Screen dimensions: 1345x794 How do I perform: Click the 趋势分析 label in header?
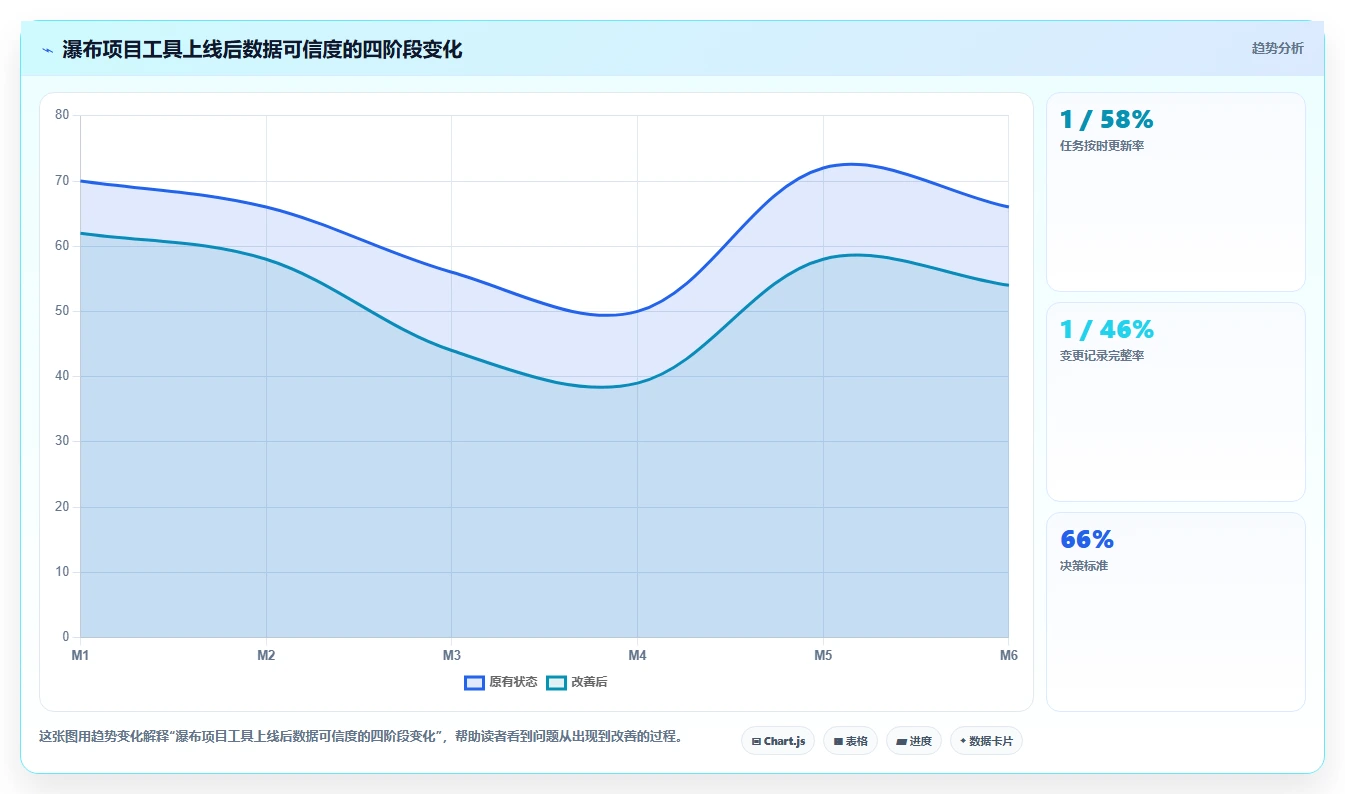[x=1277, y=48]
